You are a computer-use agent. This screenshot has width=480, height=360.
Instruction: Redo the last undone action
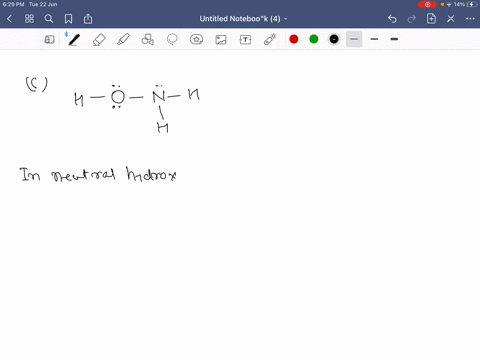point(412,19)
